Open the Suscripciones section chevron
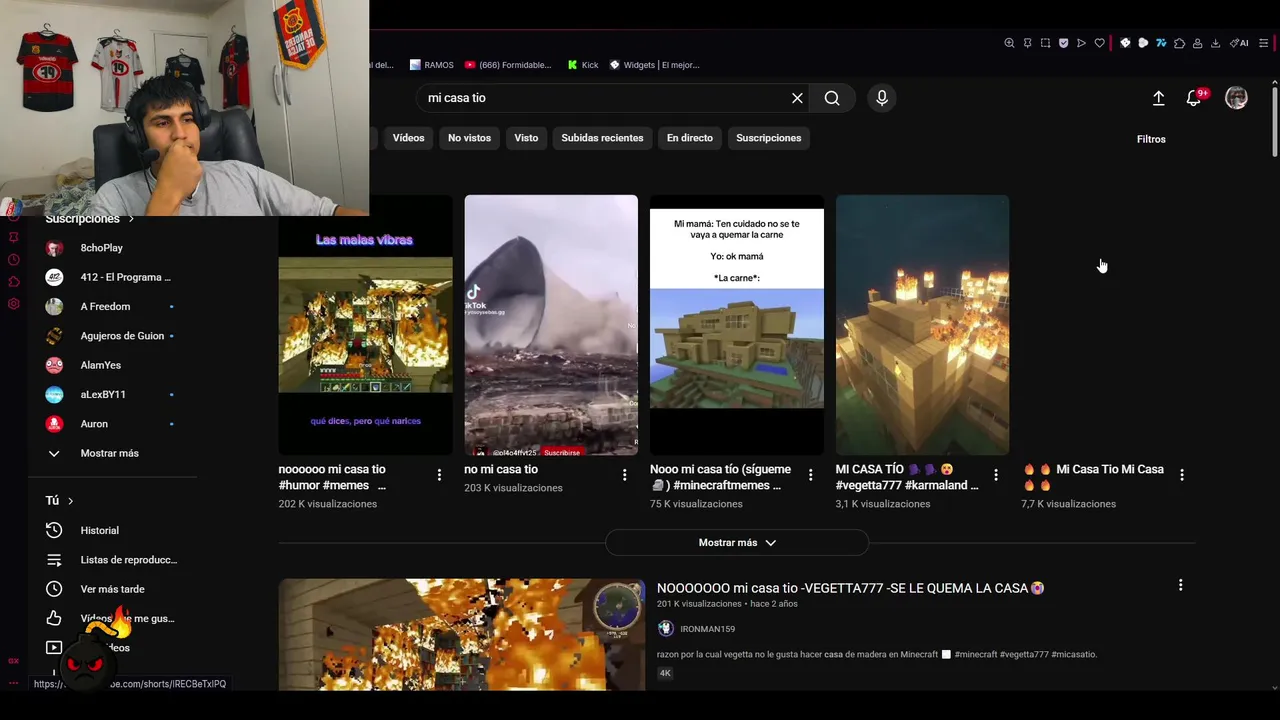 tap(130, 218)
